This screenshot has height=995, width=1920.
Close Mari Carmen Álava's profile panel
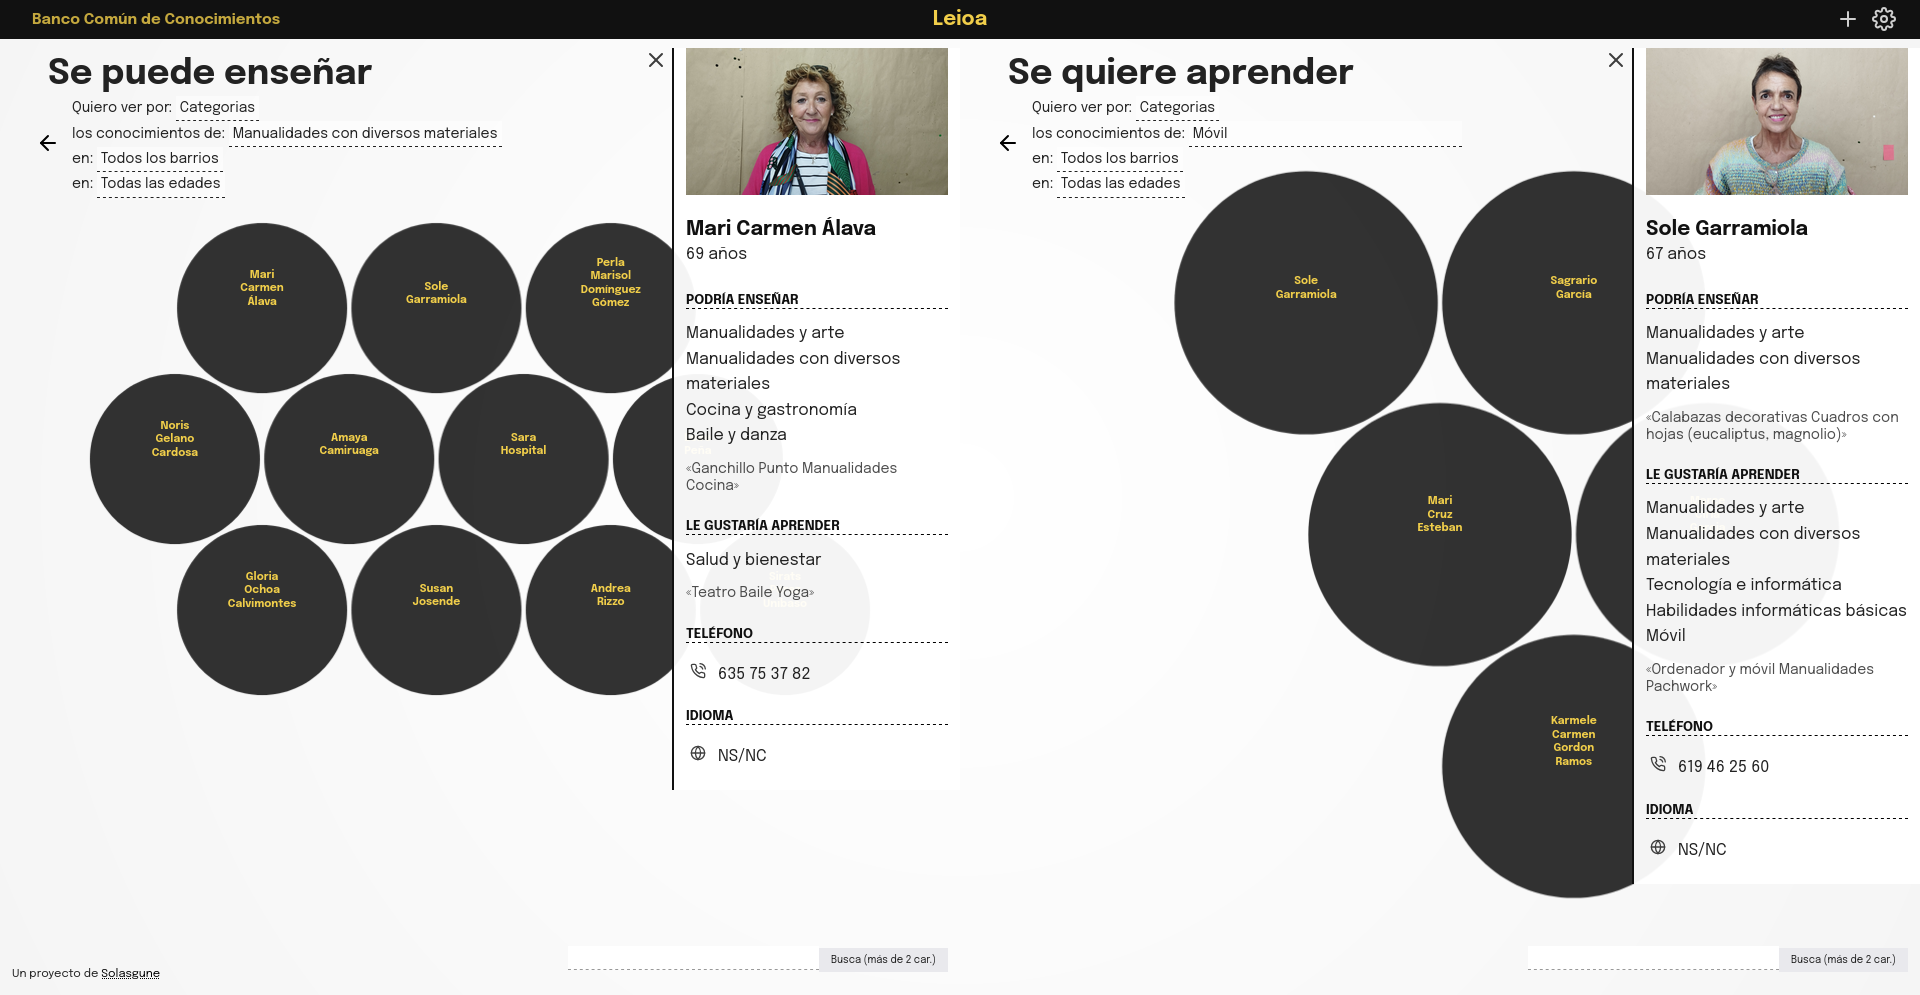655,60
